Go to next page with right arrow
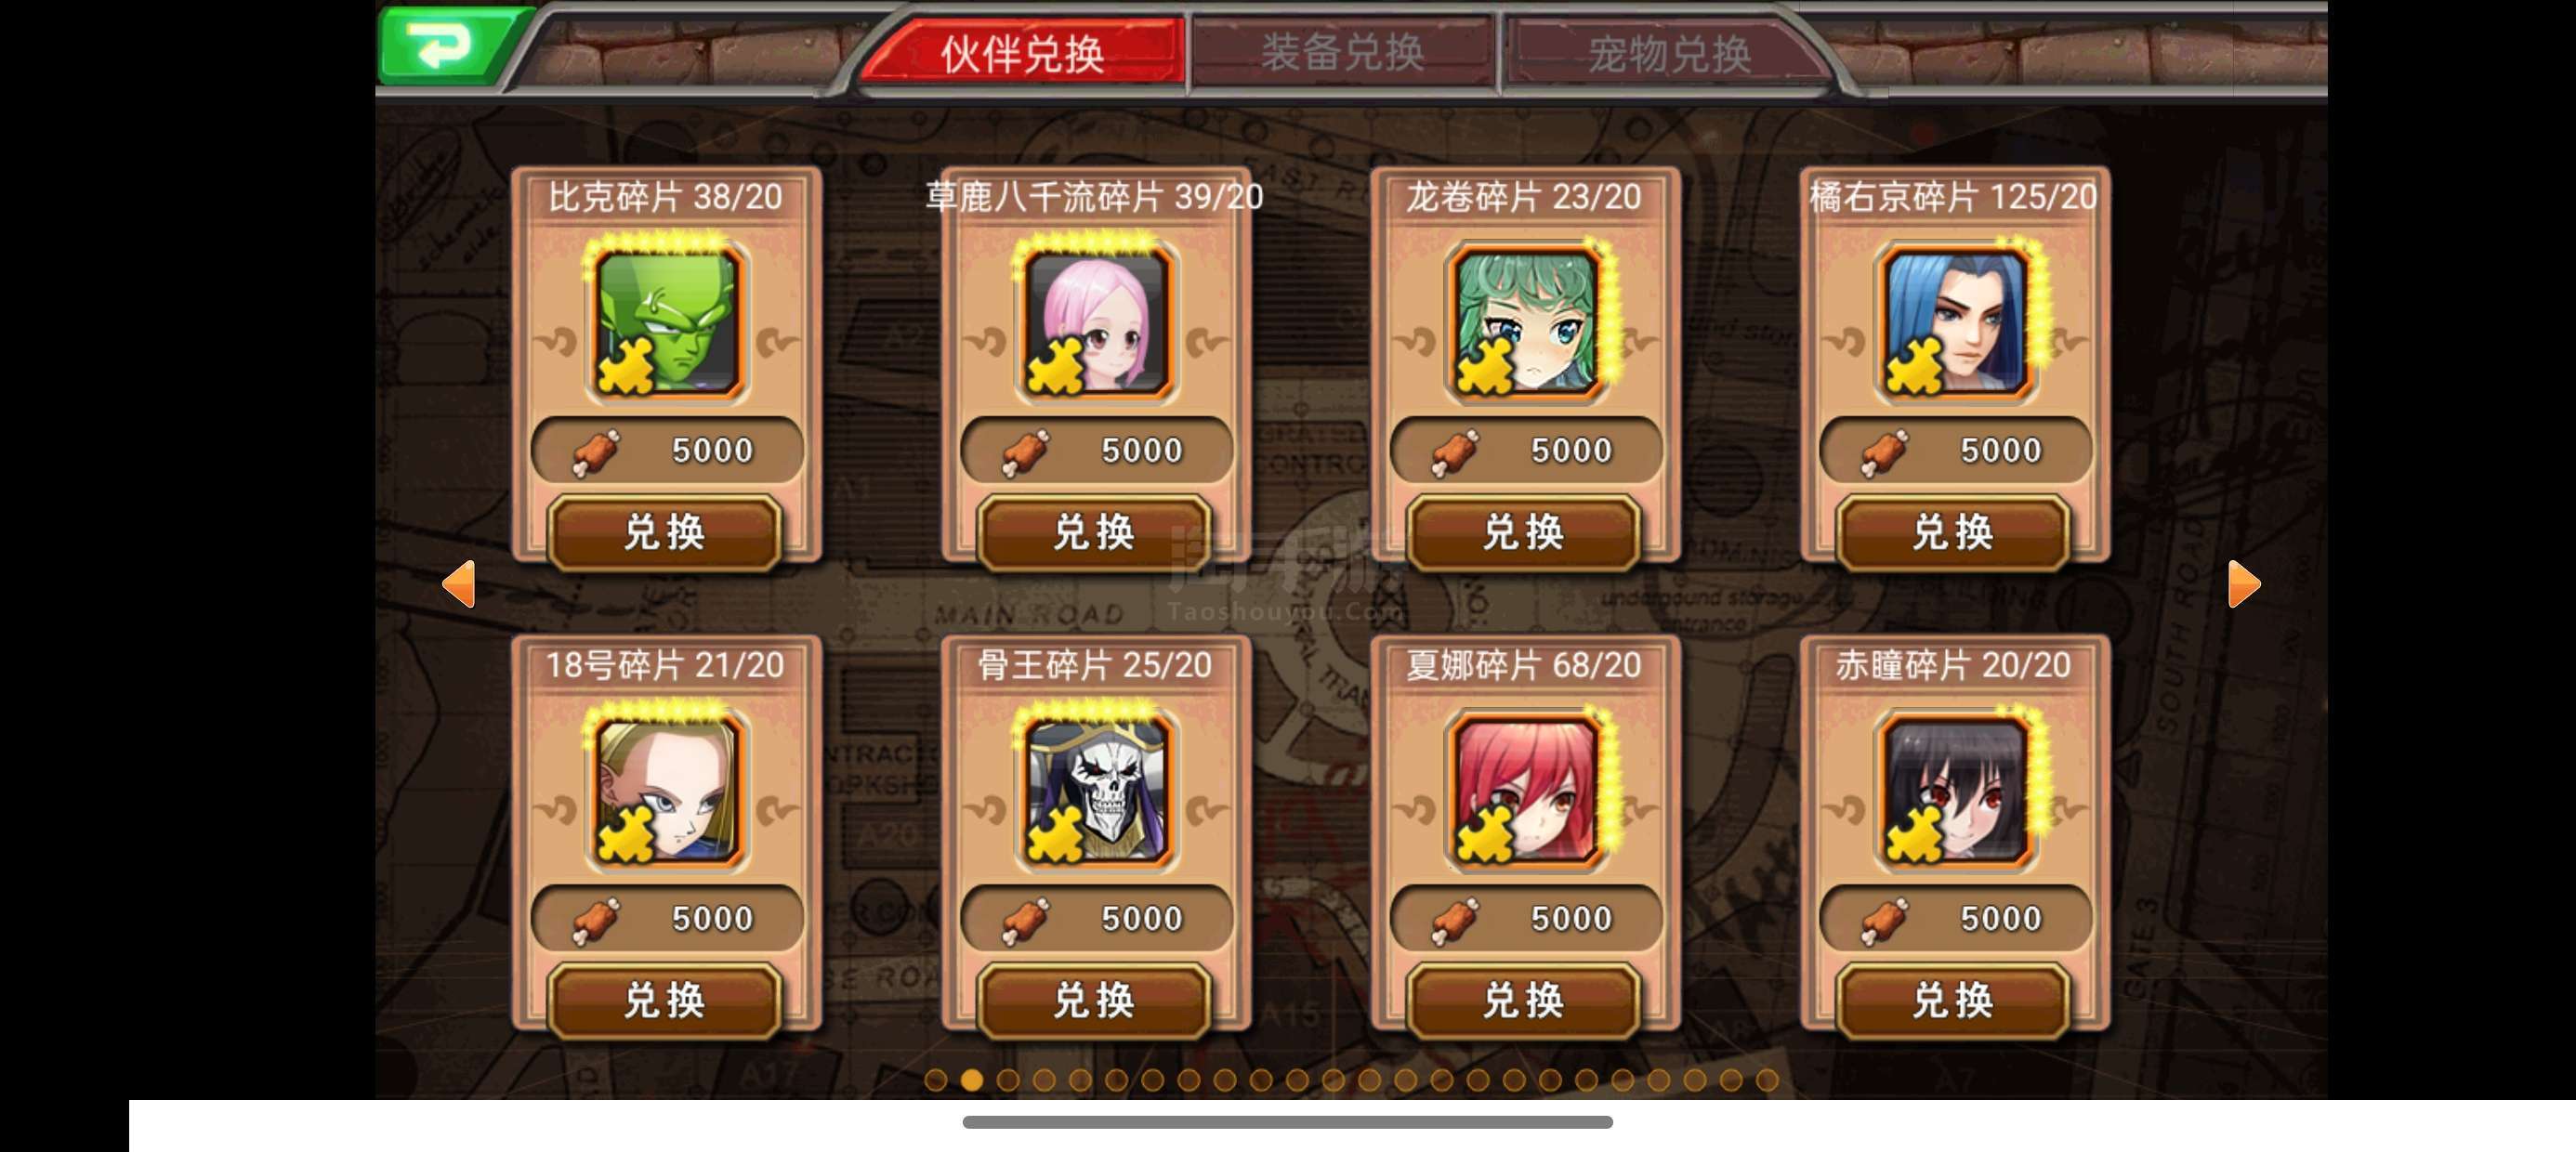 [2243, 584]
